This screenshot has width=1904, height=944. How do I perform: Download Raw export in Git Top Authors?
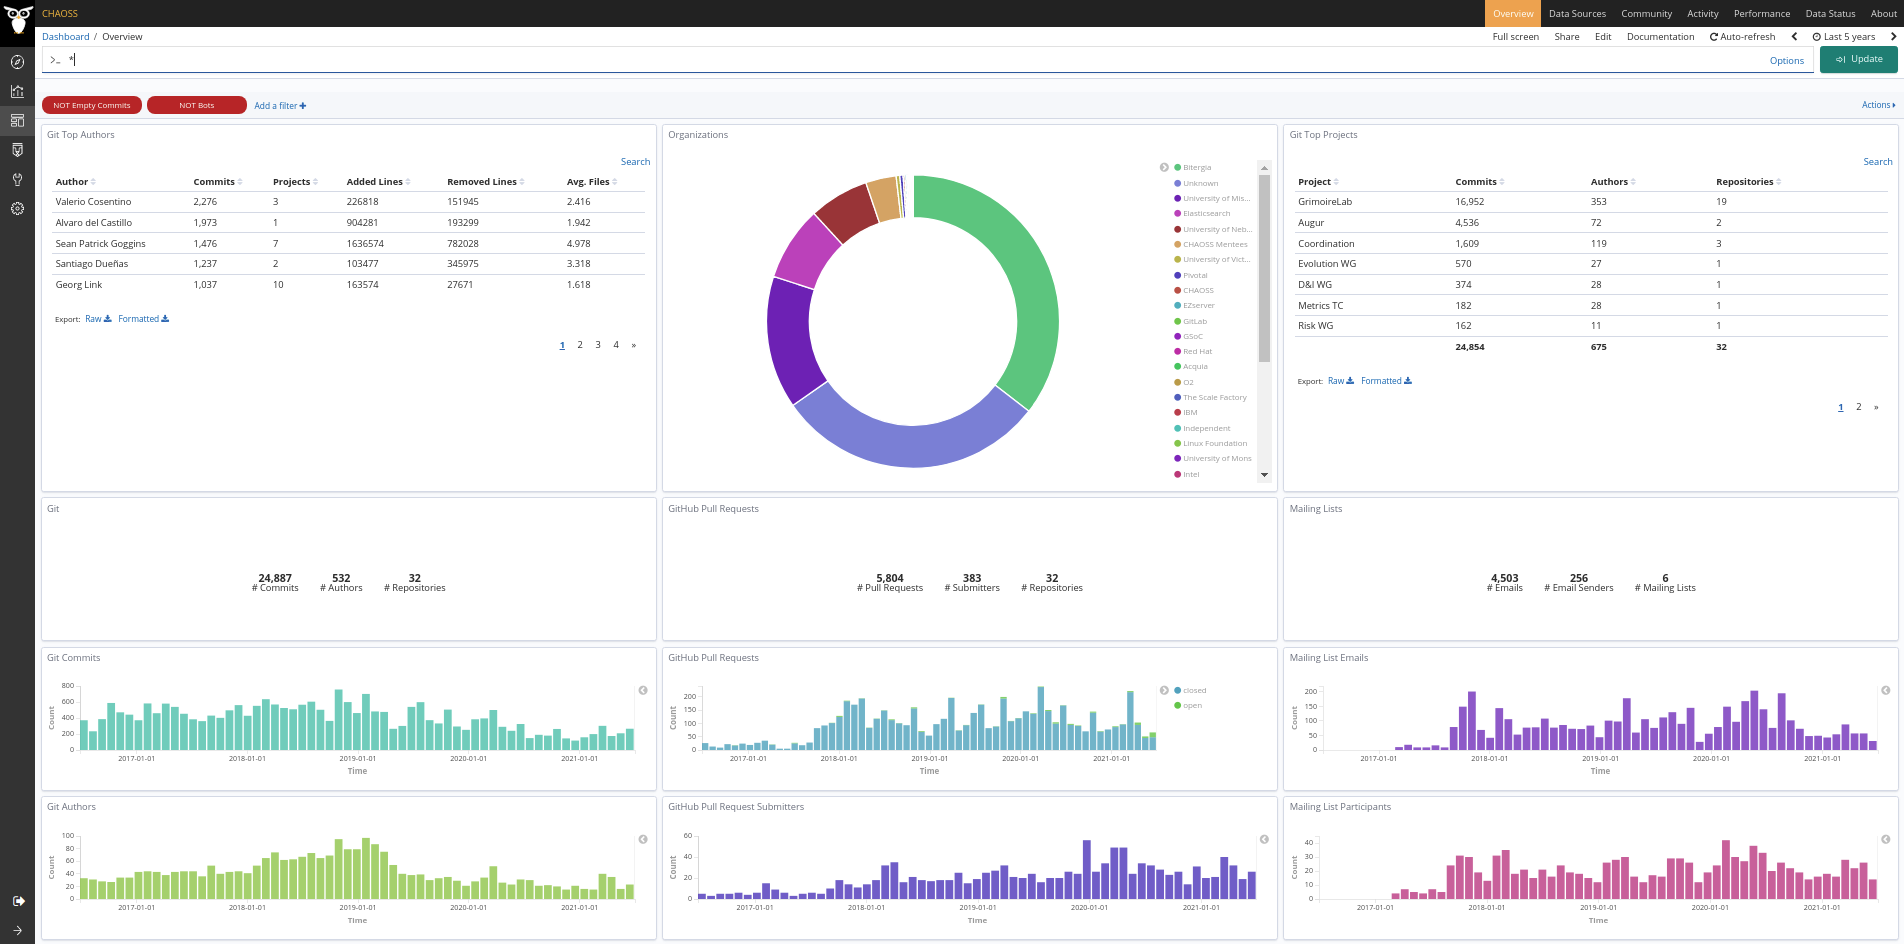click(x=98, y=319)
